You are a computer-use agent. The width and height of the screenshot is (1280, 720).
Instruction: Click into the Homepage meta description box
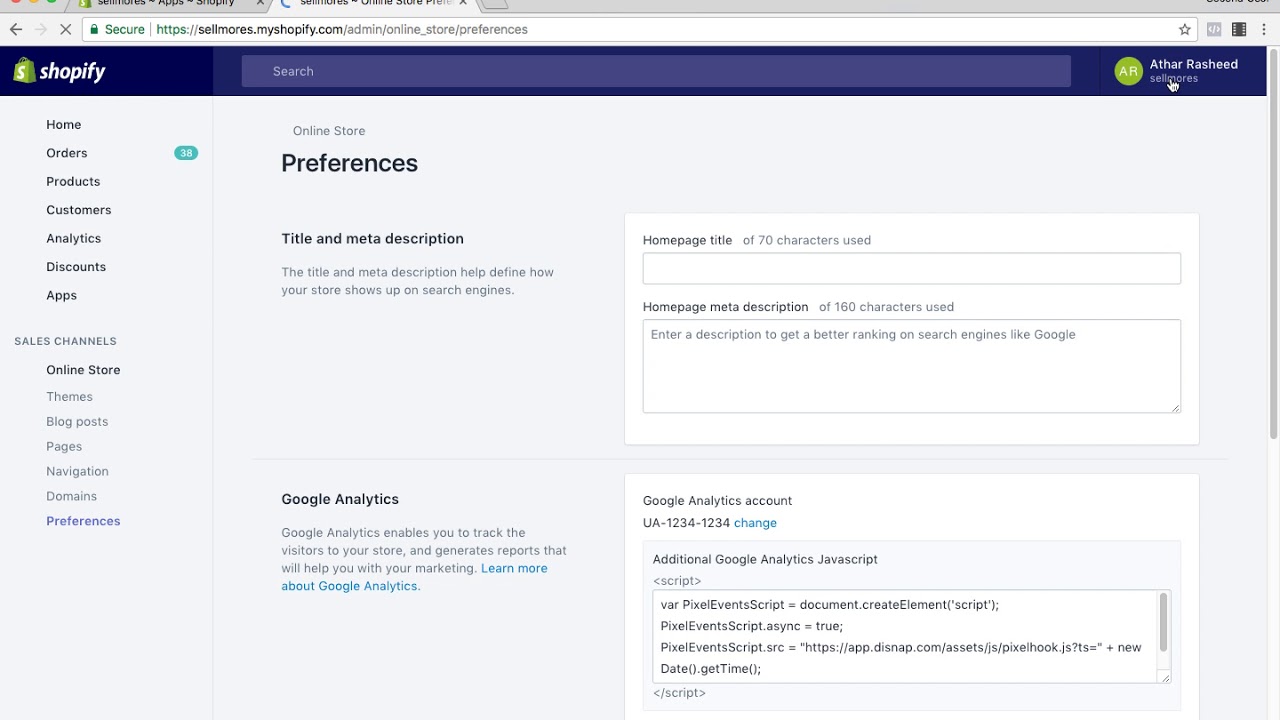pyautogui.click(x=911, y=365)
